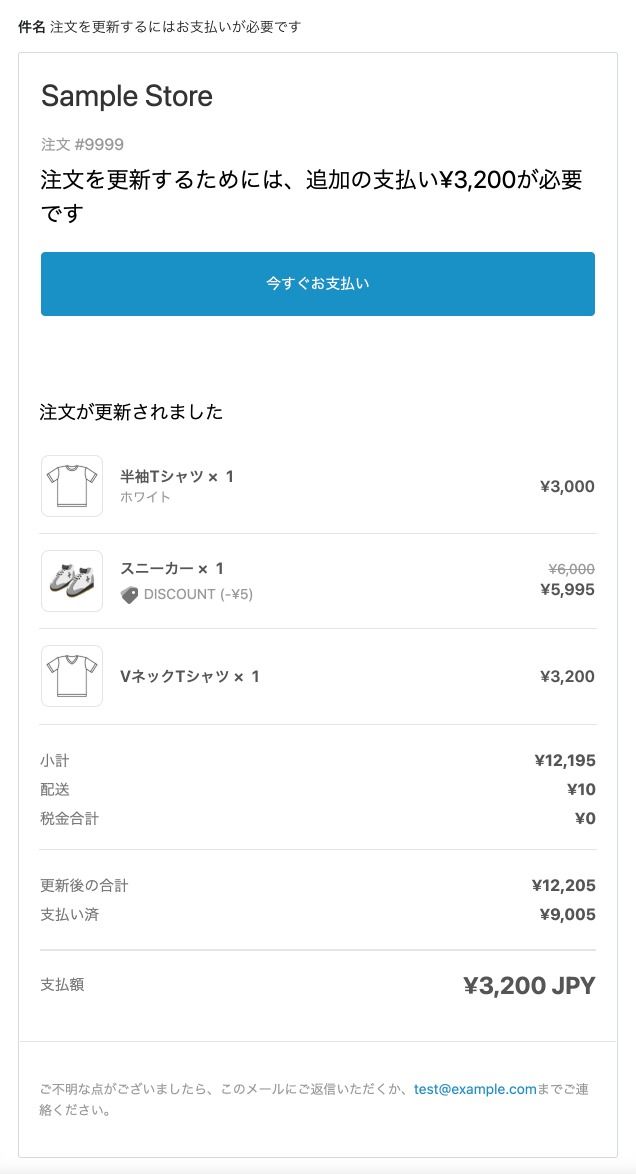Click the ¥3,200 JPY amount due
Image resolution: width=636 pixels, height=1174 pixels.
point(529,986)
